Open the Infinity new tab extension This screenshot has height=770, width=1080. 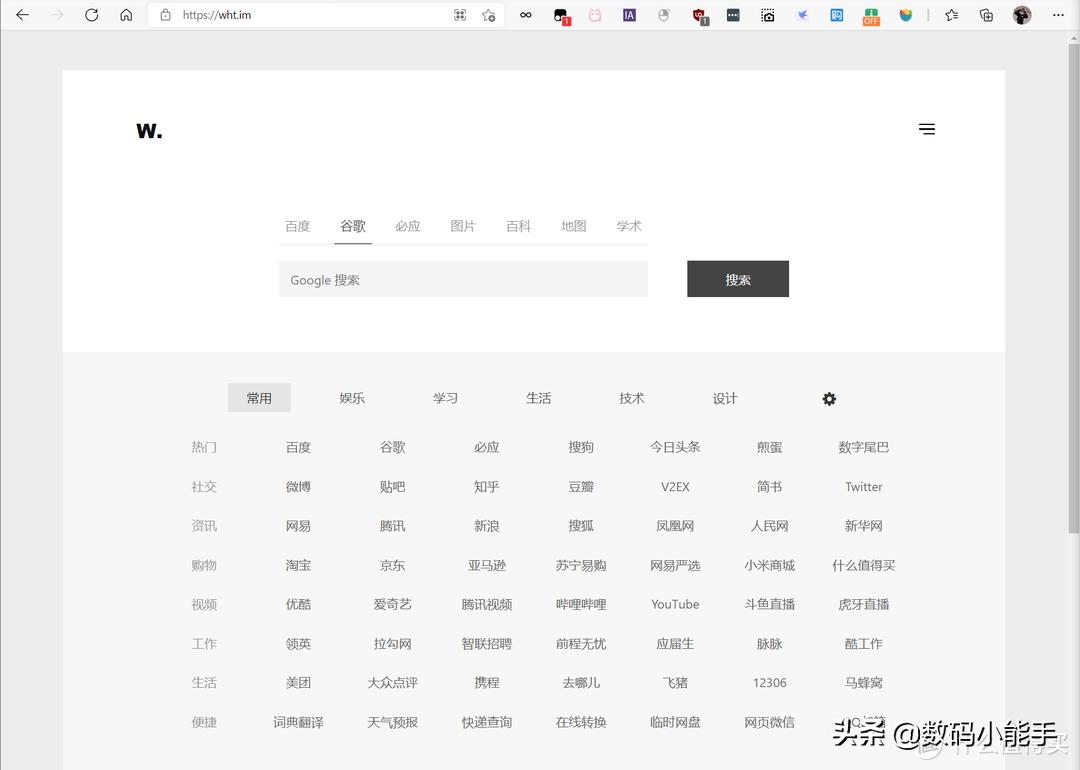[x=526, y=15]
